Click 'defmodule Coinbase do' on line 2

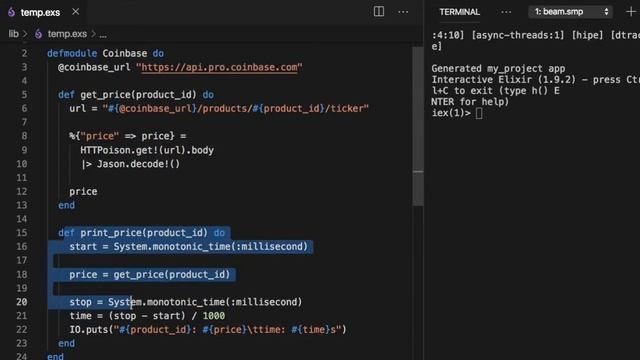point(105,53)
